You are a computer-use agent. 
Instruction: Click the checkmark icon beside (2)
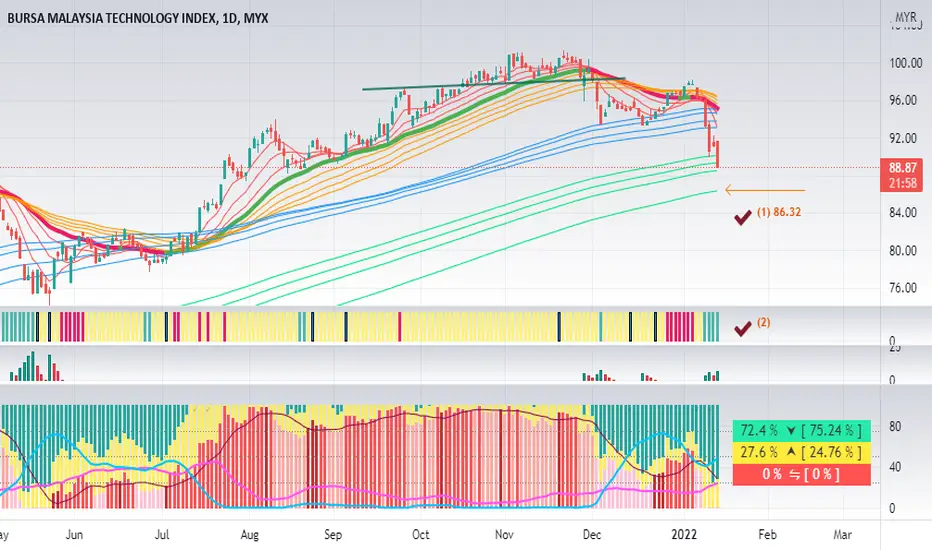[x=742, y=328]
